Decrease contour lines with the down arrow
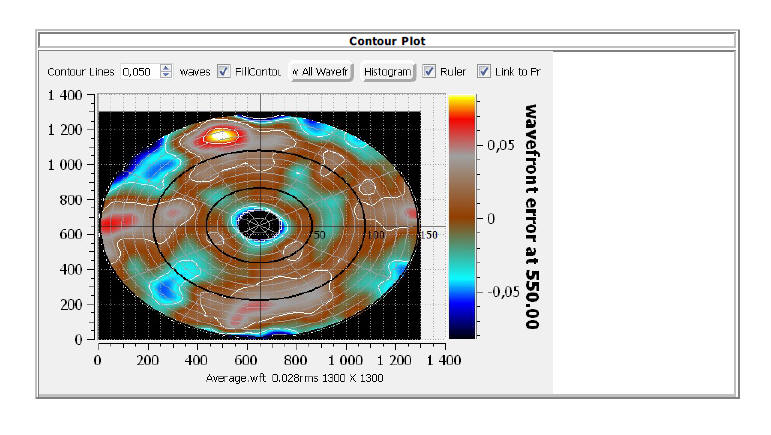The image size is (771, 435). [166, 75]
